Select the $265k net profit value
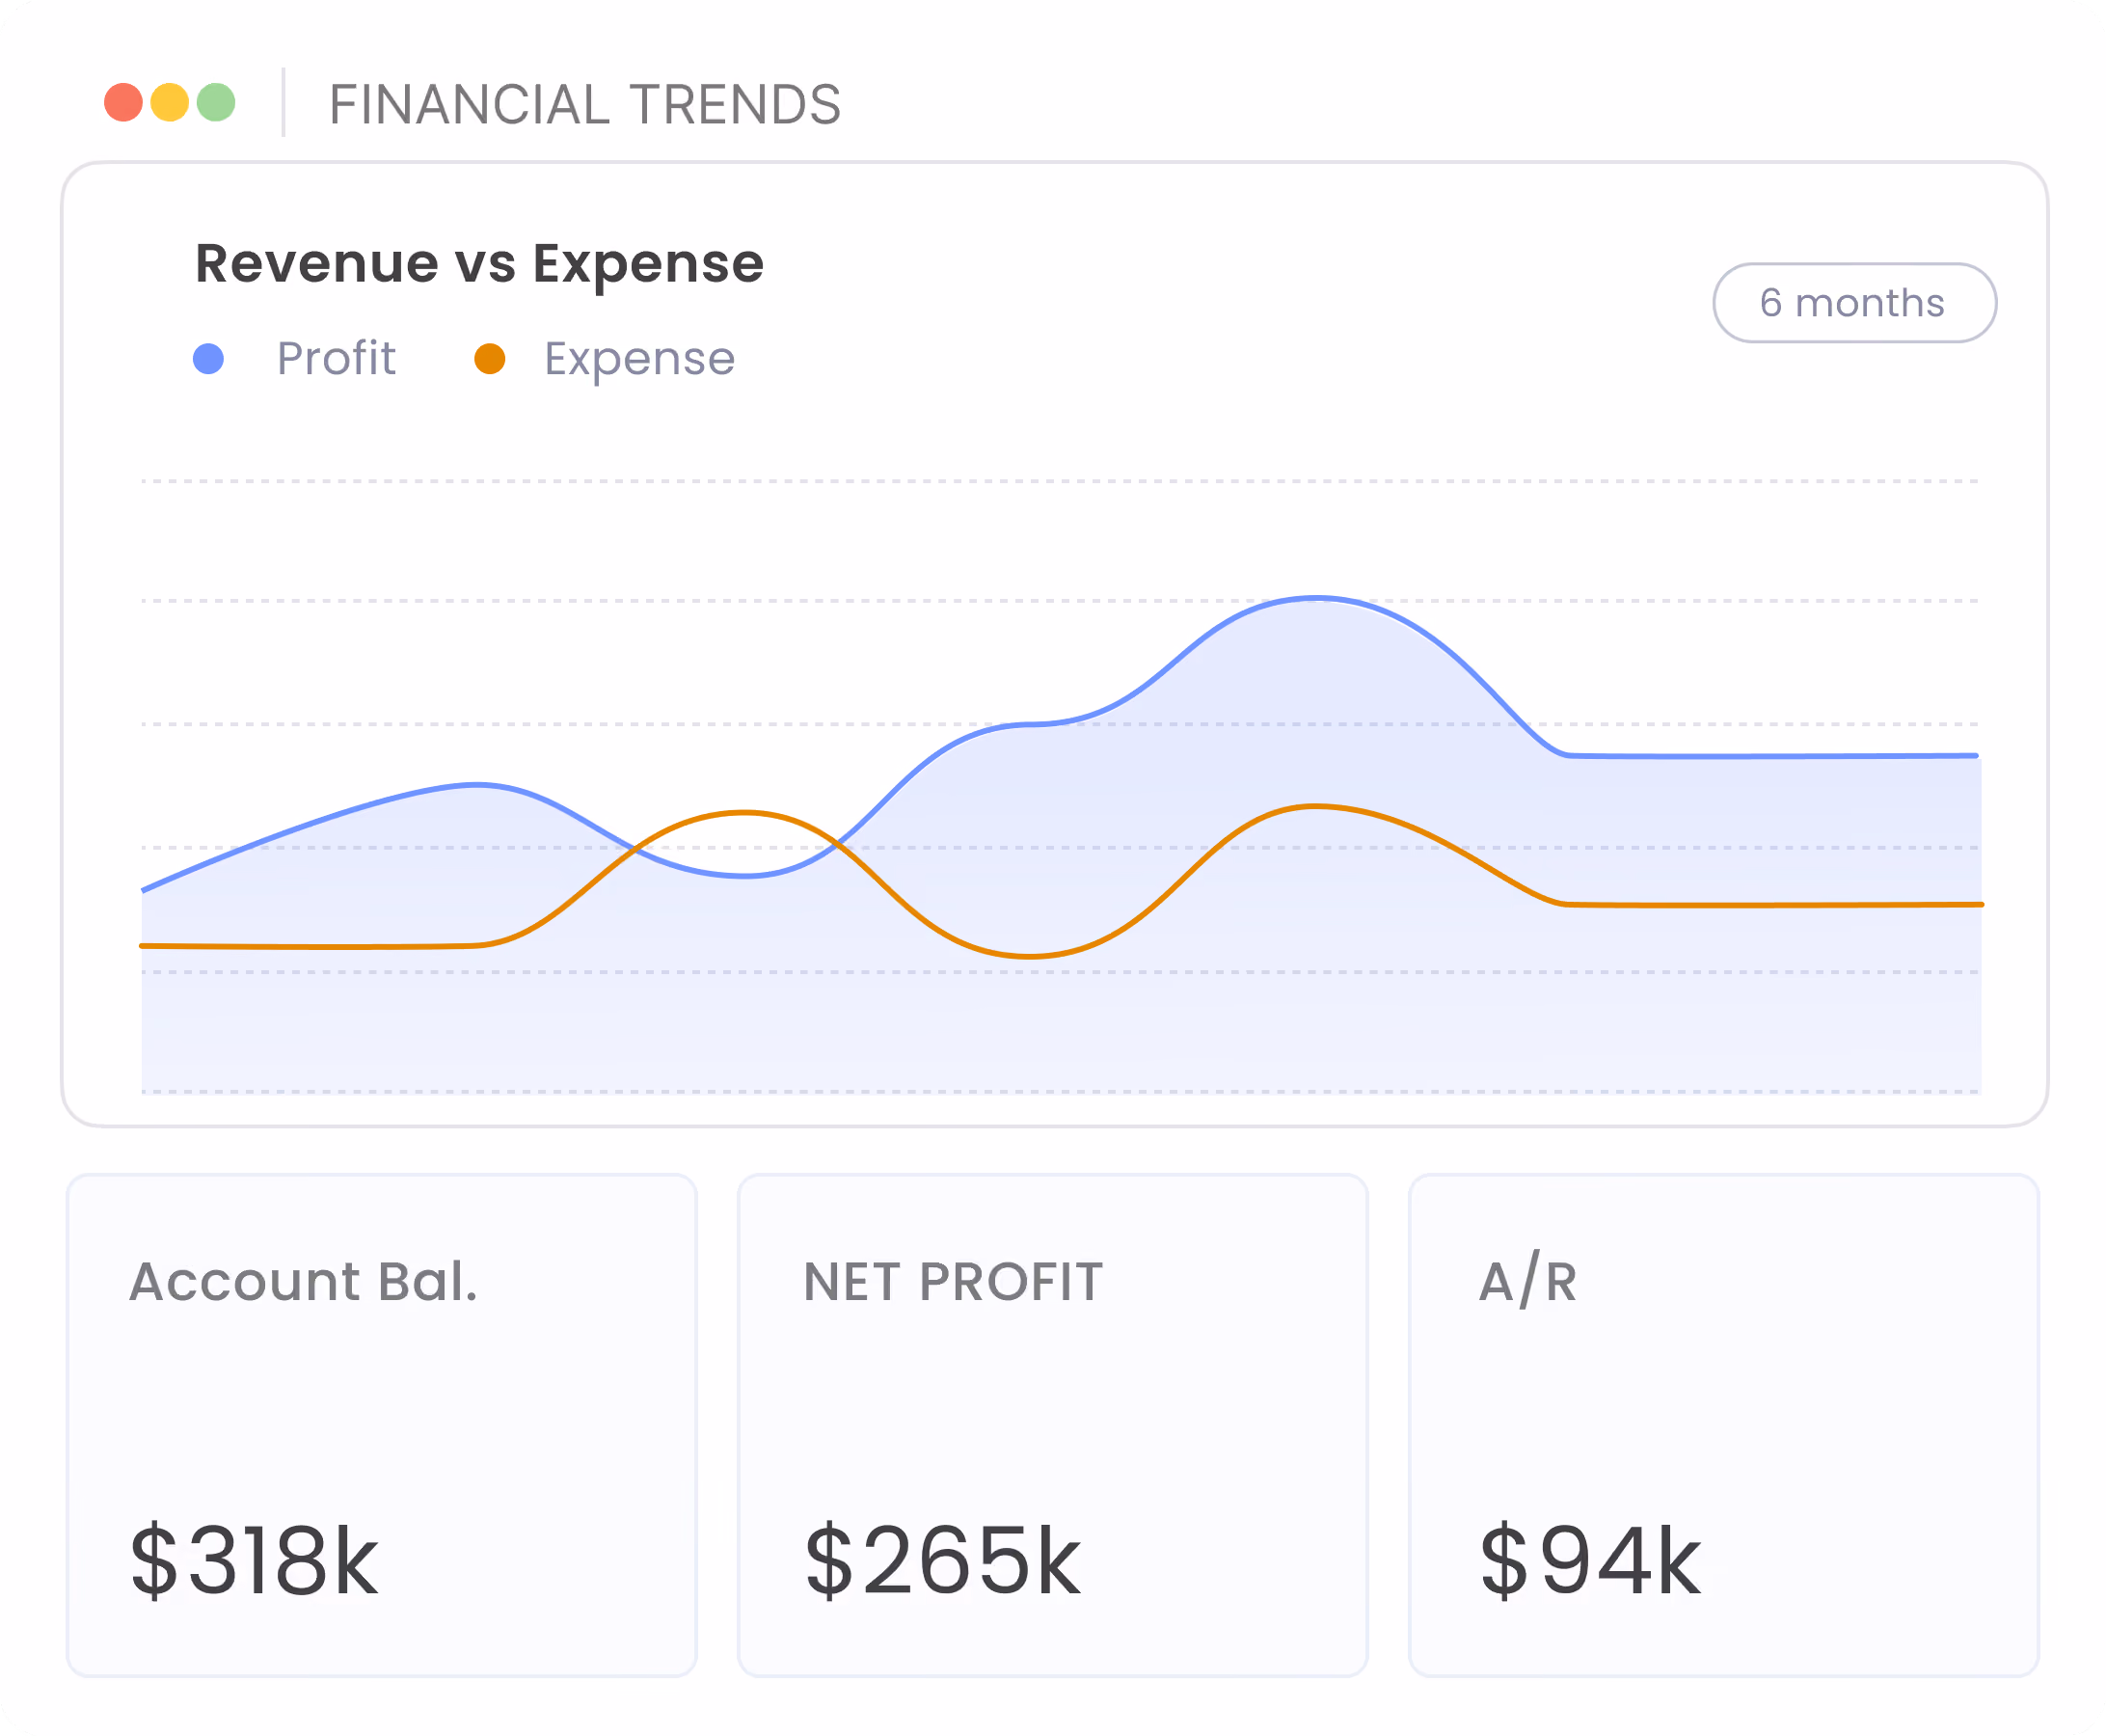The height and width of the screenshot is (1736, 2106). [x=942, y=1560]
